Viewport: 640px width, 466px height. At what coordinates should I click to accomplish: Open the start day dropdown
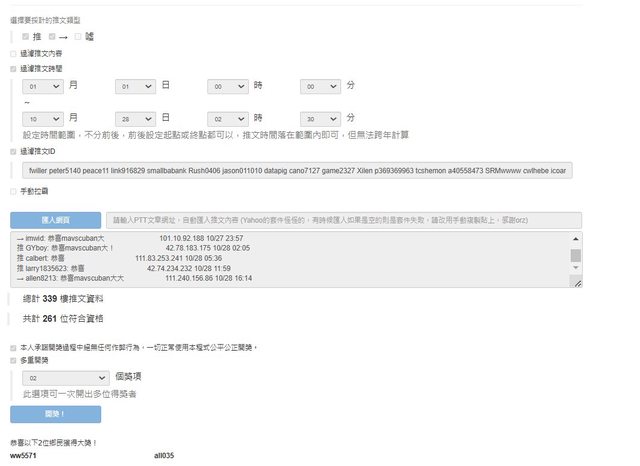135,87
